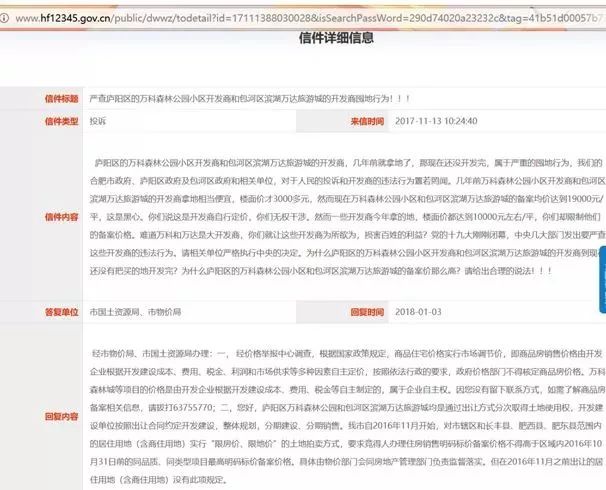Click the timestamp 2017-11-13 10:24:40
Image resolution: width=606 pixels, height=490 pixels.
436,121
